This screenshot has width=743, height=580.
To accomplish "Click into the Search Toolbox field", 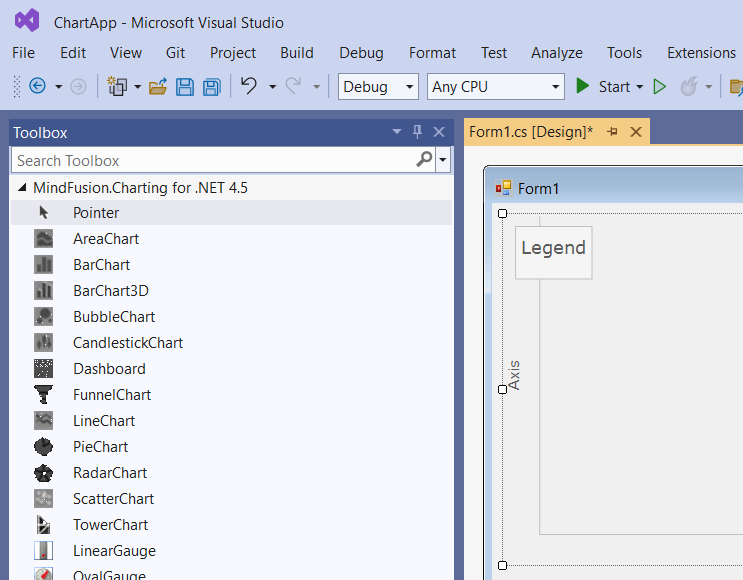I will click(213, 160).
